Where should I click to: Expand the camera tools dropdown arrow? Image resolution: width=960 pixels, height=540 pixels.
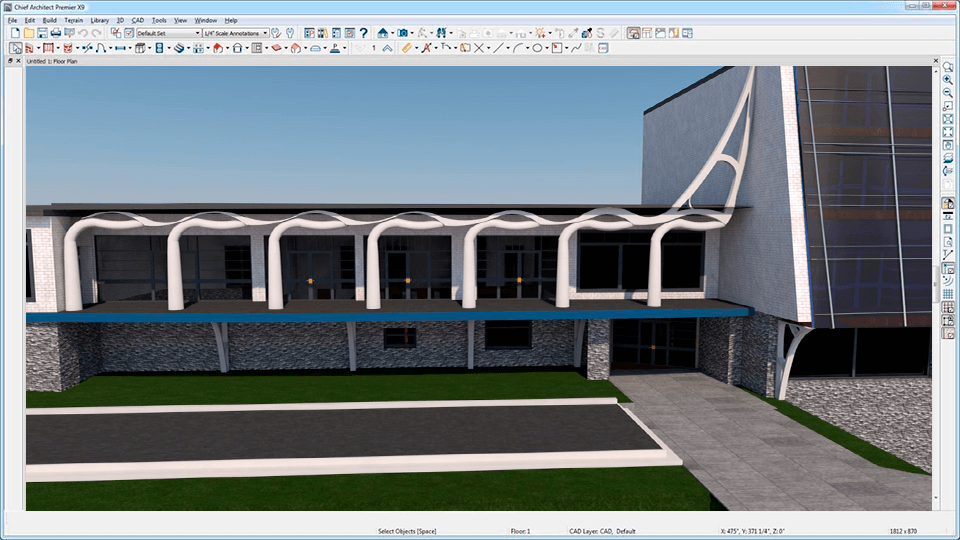point(411,33)
